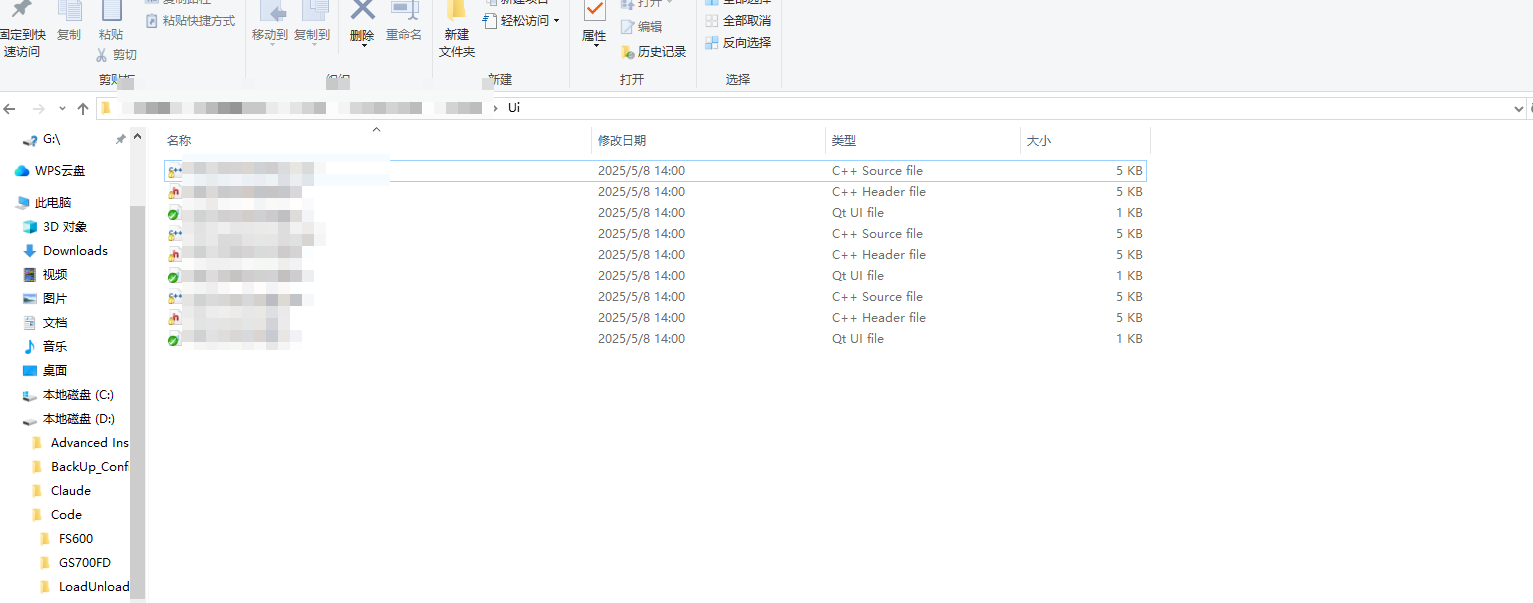Viewport: 1533px width, 603px height.
Task: Open the 轻松访问 dropdown
Action: [522, 20]
